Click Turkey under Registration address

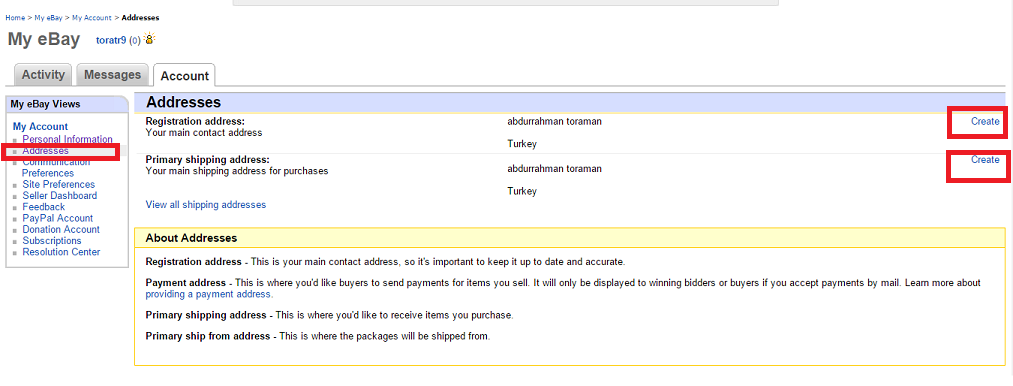click(x=522, y=144)
